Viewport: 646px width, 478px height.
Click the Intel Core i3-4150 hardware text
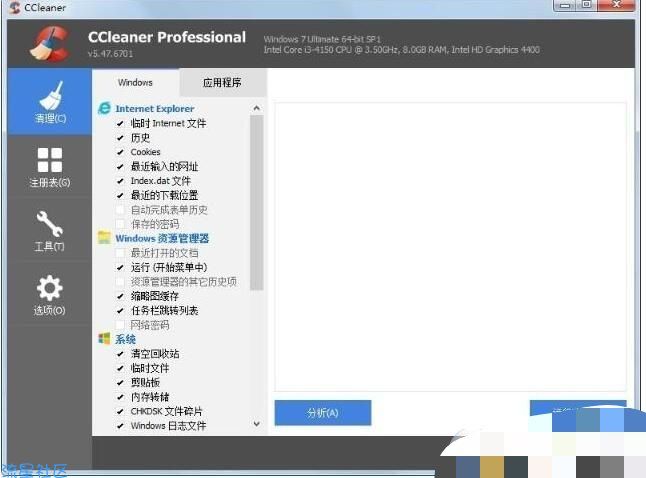point(401,50)
